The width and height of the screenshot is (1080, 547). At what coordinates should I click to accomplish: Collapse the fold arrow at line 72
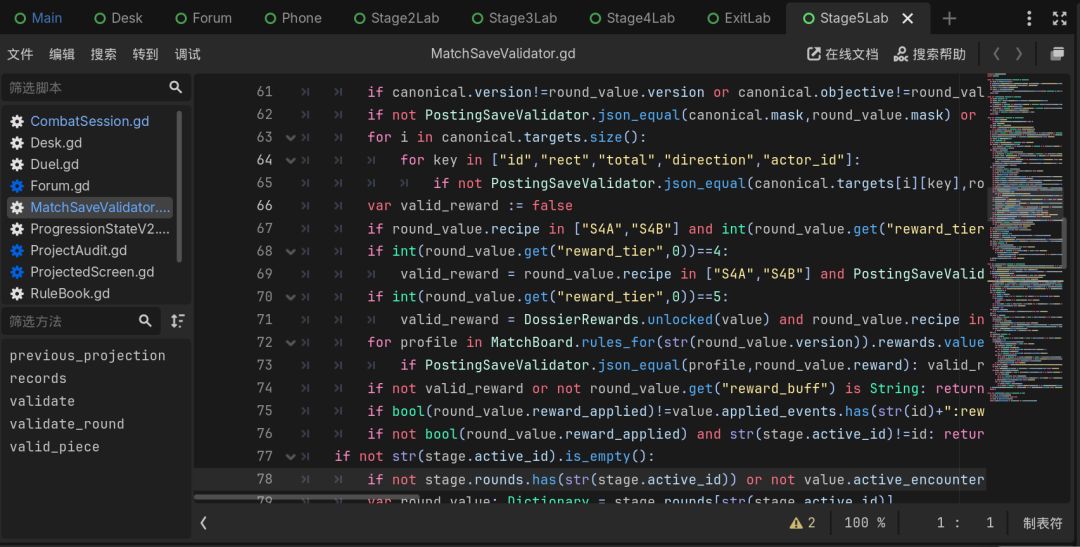[x=291, y=342]
